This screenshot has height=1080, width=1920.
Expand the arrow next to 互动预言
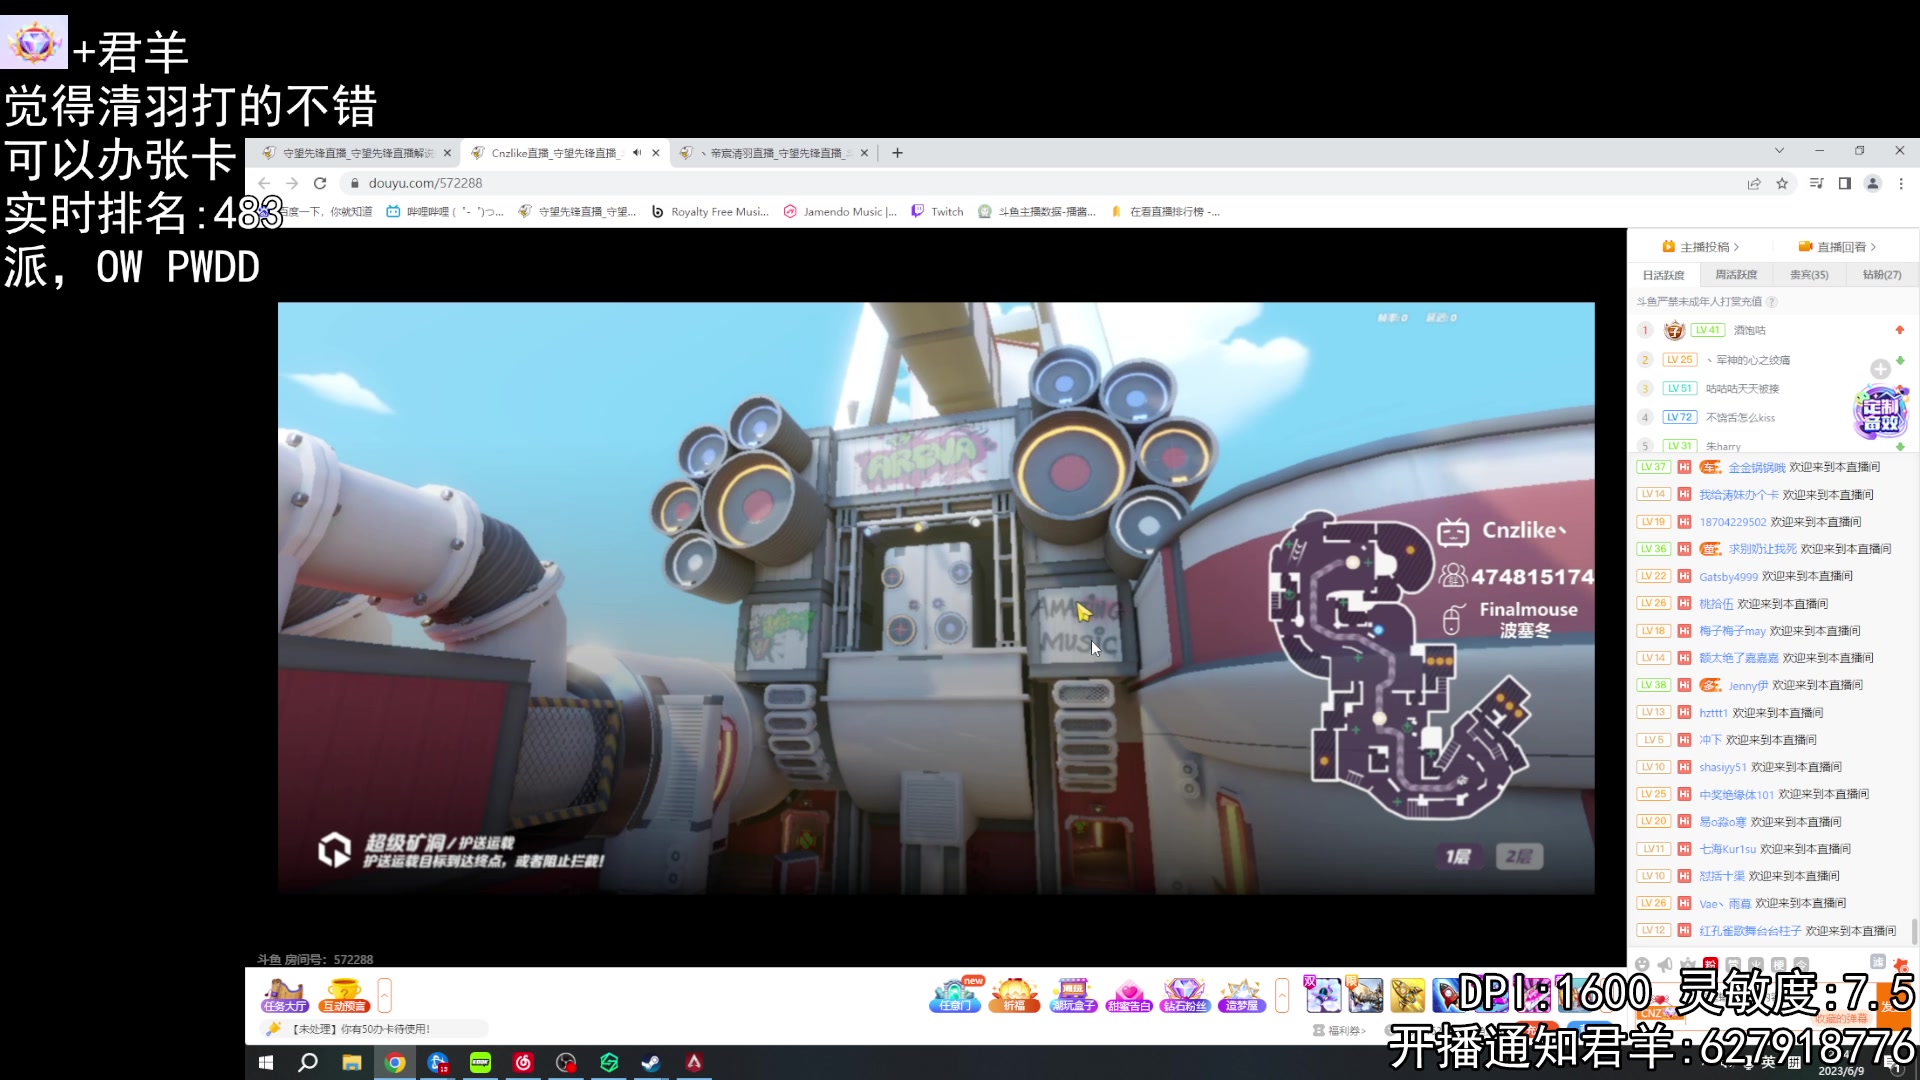pyautogui.click(x=385, y=996)
